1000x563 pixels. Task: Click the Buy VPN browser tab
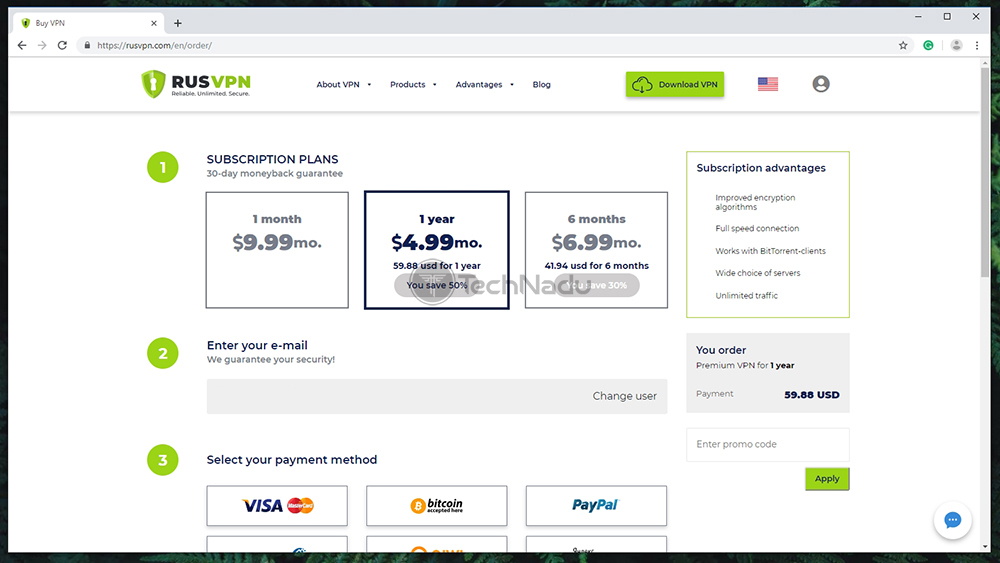pos(88,23)
